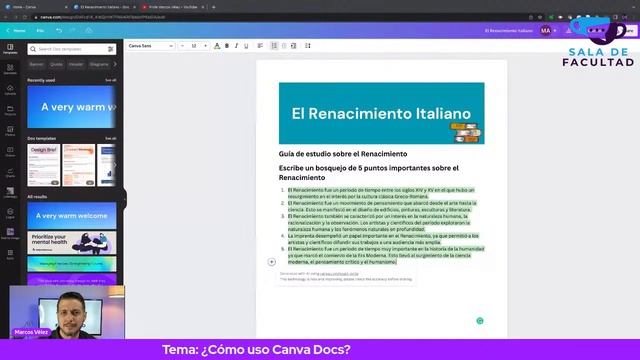Open the File menu
The image size is (640, 360).
[40, 31]
